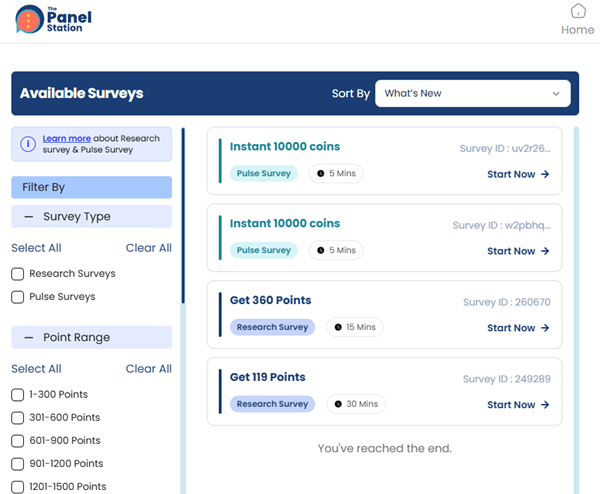Viewport: 600px width, 494px height.
Task: Click the Research Survey tag on survey 249289
Action: (272, 404)
